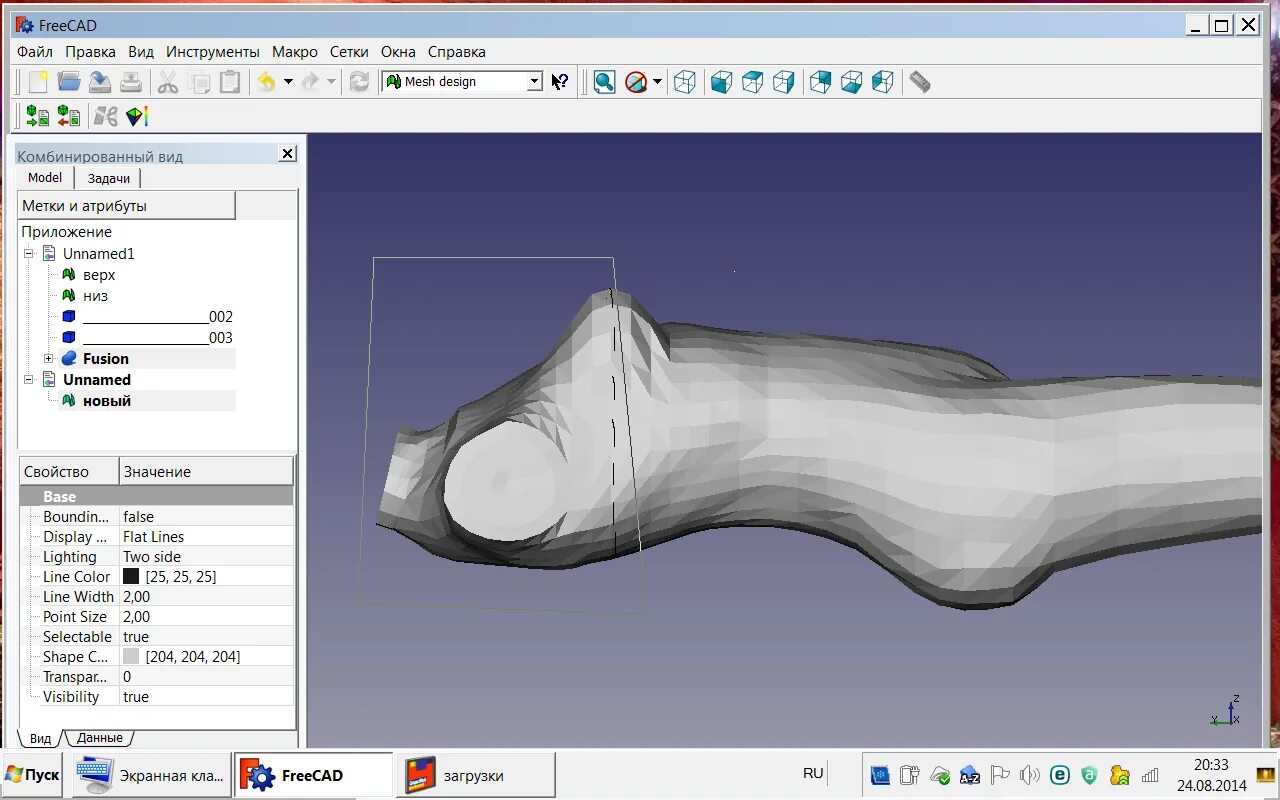Open the draw style dropdown arrow

[x=657, y=82]
